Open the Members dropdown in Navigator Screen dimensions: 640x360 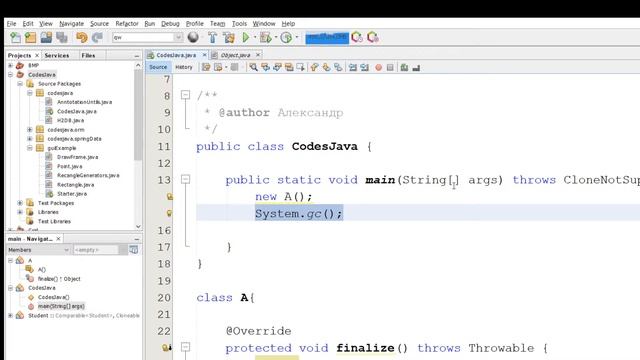(38, 250)
